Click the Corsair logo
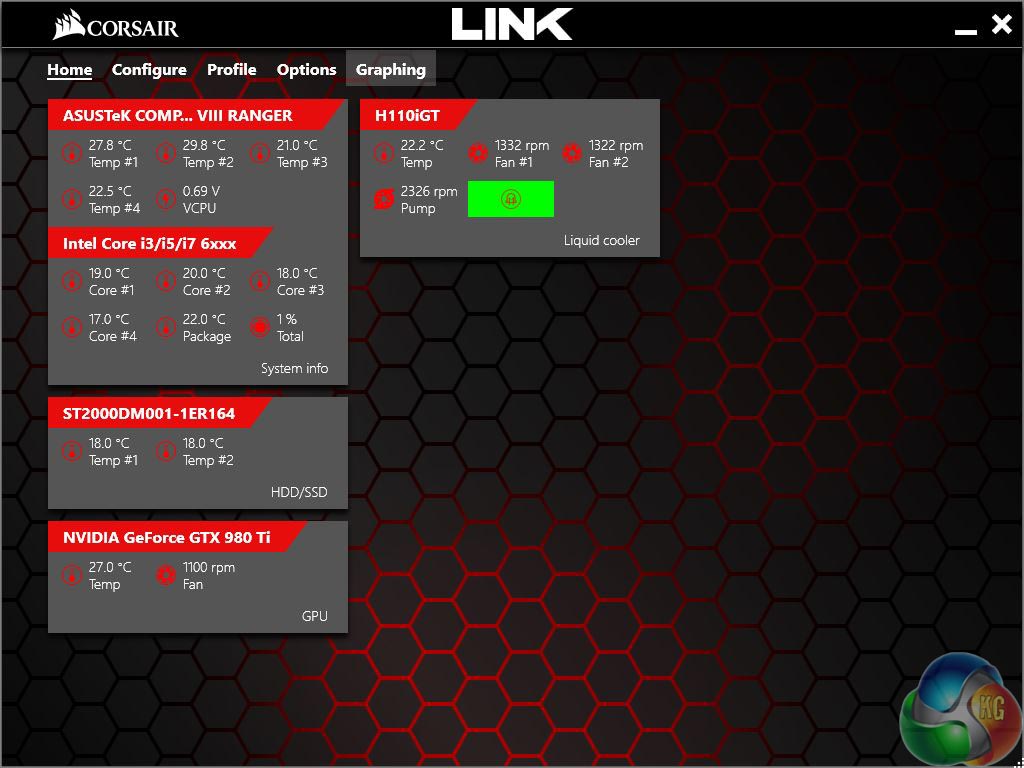This screenshot has width=1024, height=768. pos(115,27)
